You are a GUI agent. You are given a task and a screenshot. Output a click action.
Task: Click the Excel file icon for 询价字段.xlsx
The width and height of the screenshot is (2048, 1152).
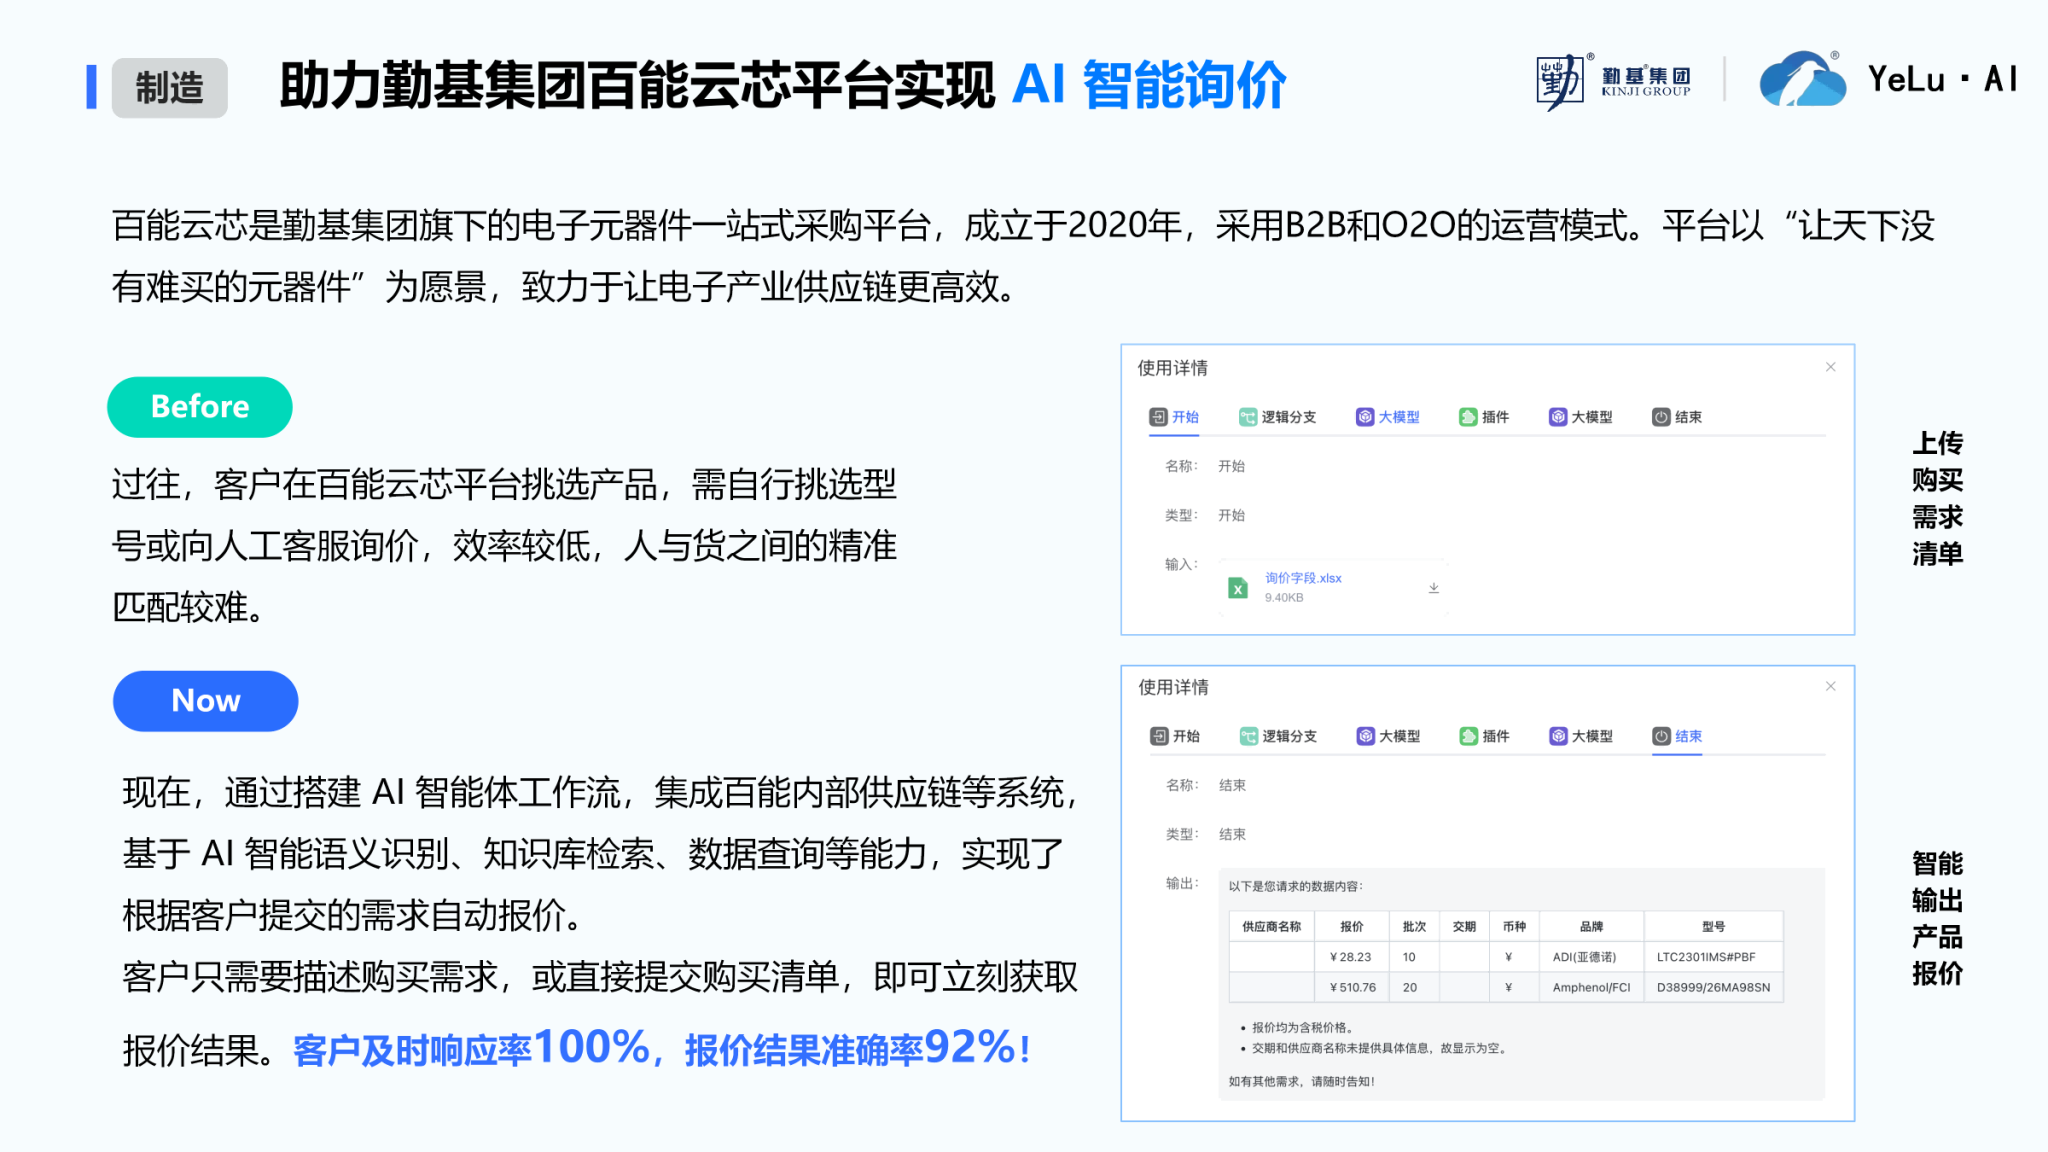(1238, 588)
